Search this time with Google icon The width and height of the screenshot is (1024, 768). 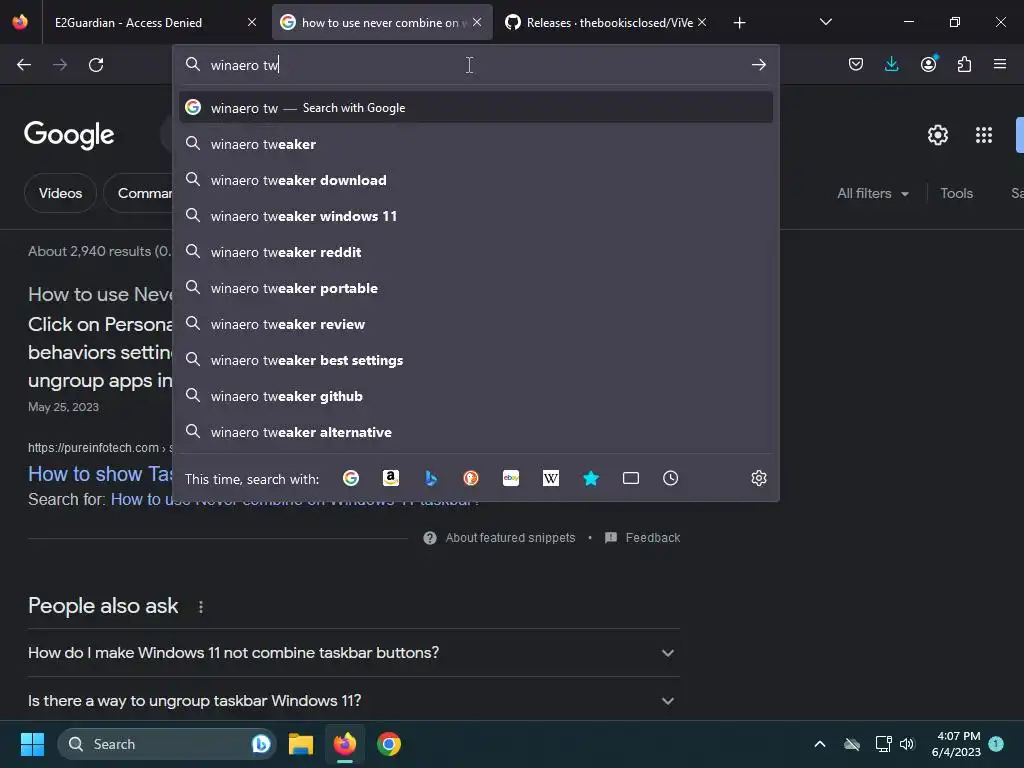pyautogui.click(x=351, y=479)
